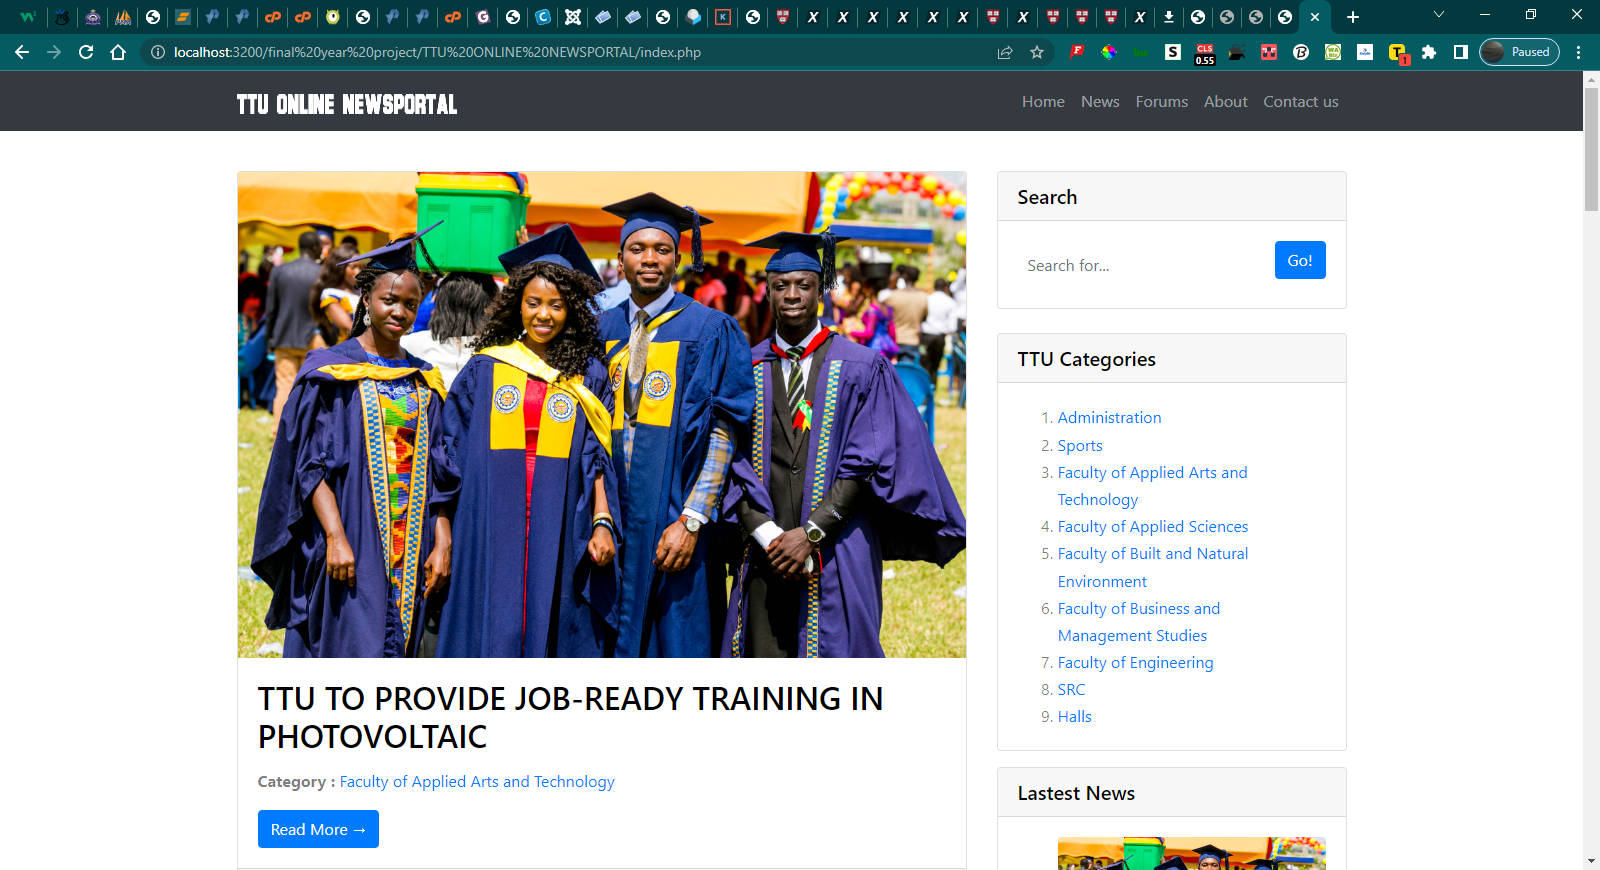The height and width of the screenshot is (870, 1600).
Task: Open Chrome's three-dot menu
Action: [1579, 52]
